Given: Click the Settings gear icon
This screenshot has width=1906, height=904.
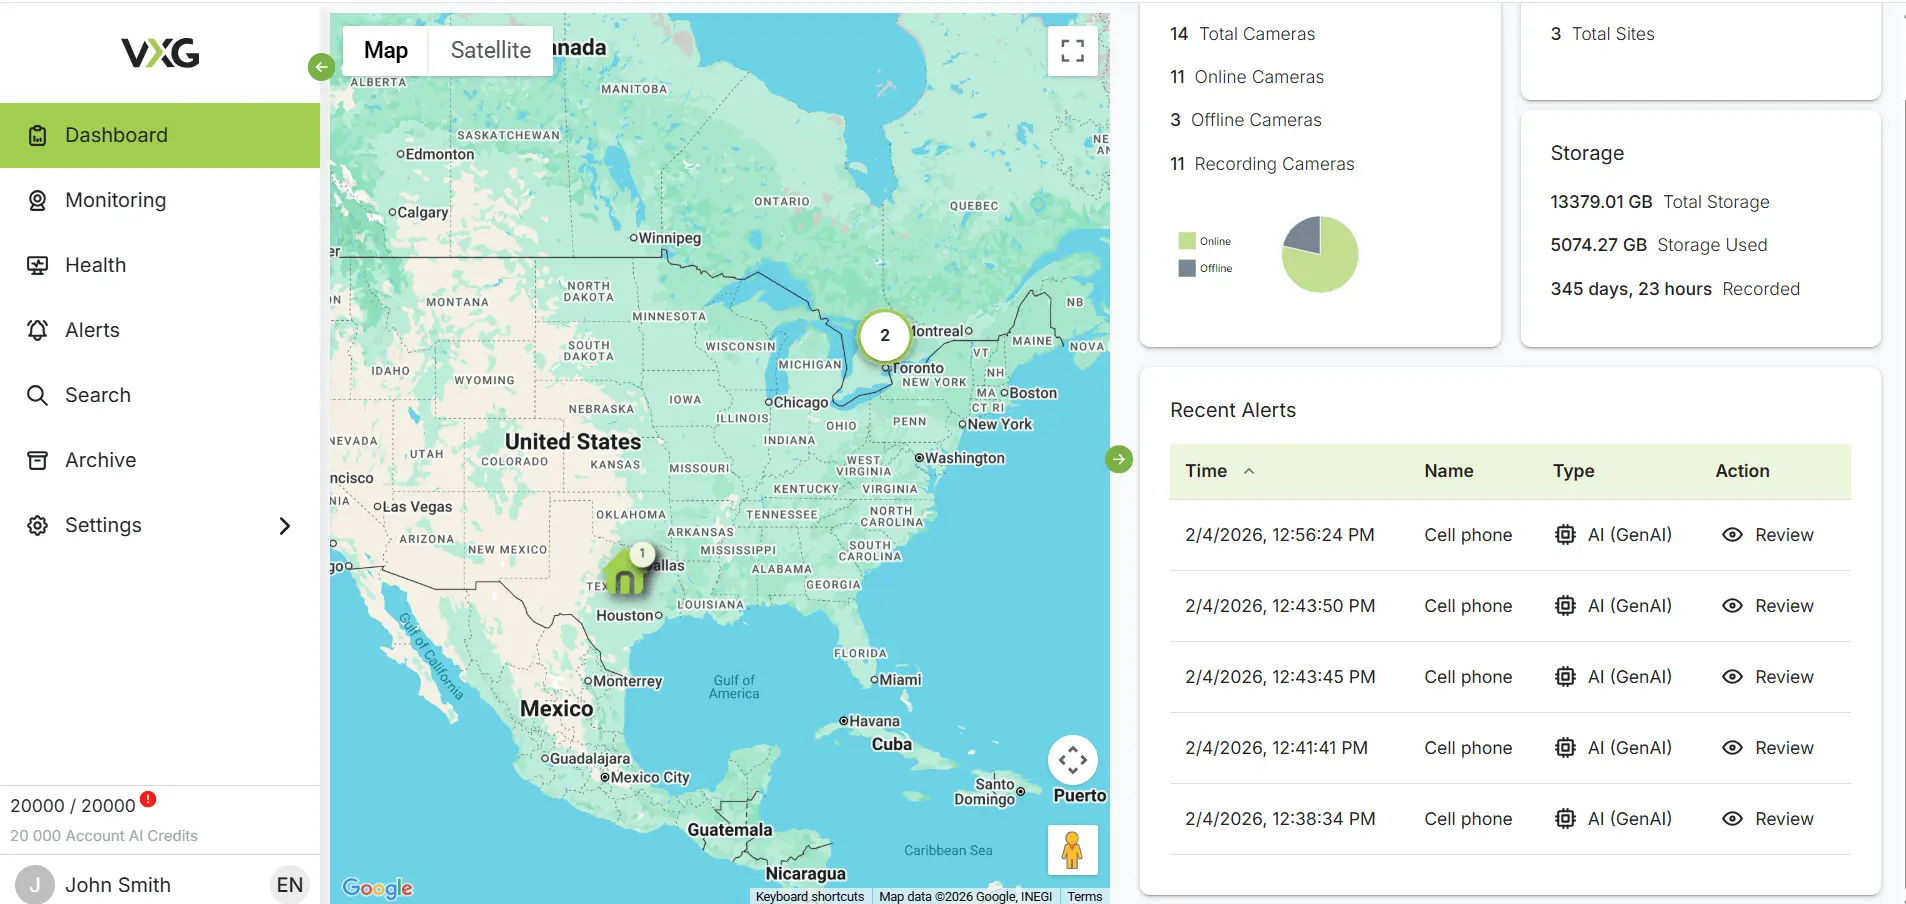Looking at the screenshot, I should tap(37, 525).
